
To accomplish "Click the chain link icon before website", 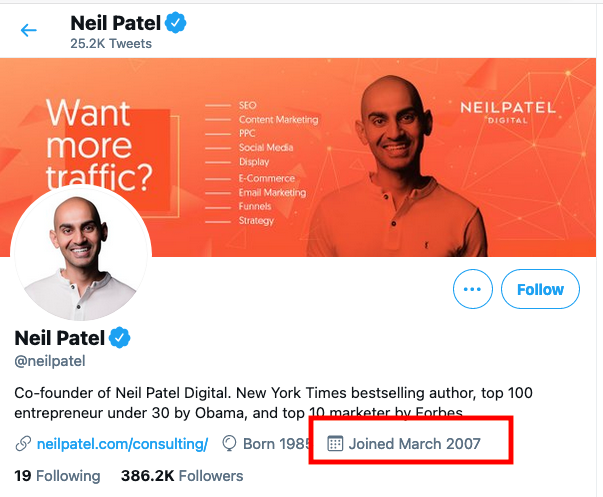I will pyautogui.click(x=23, y=444).
